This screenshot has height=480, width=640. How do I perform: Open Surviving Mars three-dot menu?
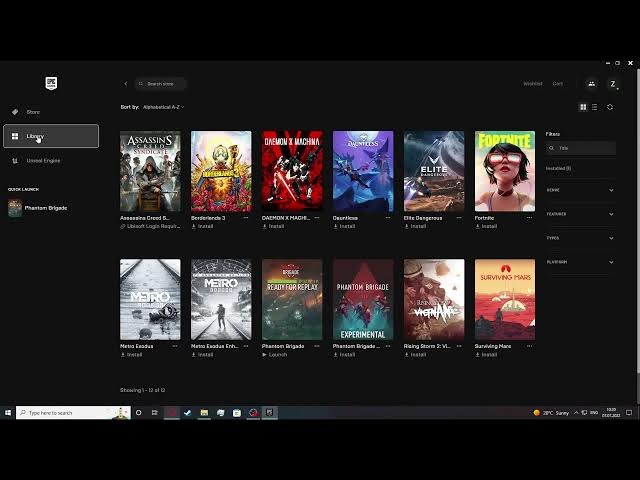(x=529, y=346)
